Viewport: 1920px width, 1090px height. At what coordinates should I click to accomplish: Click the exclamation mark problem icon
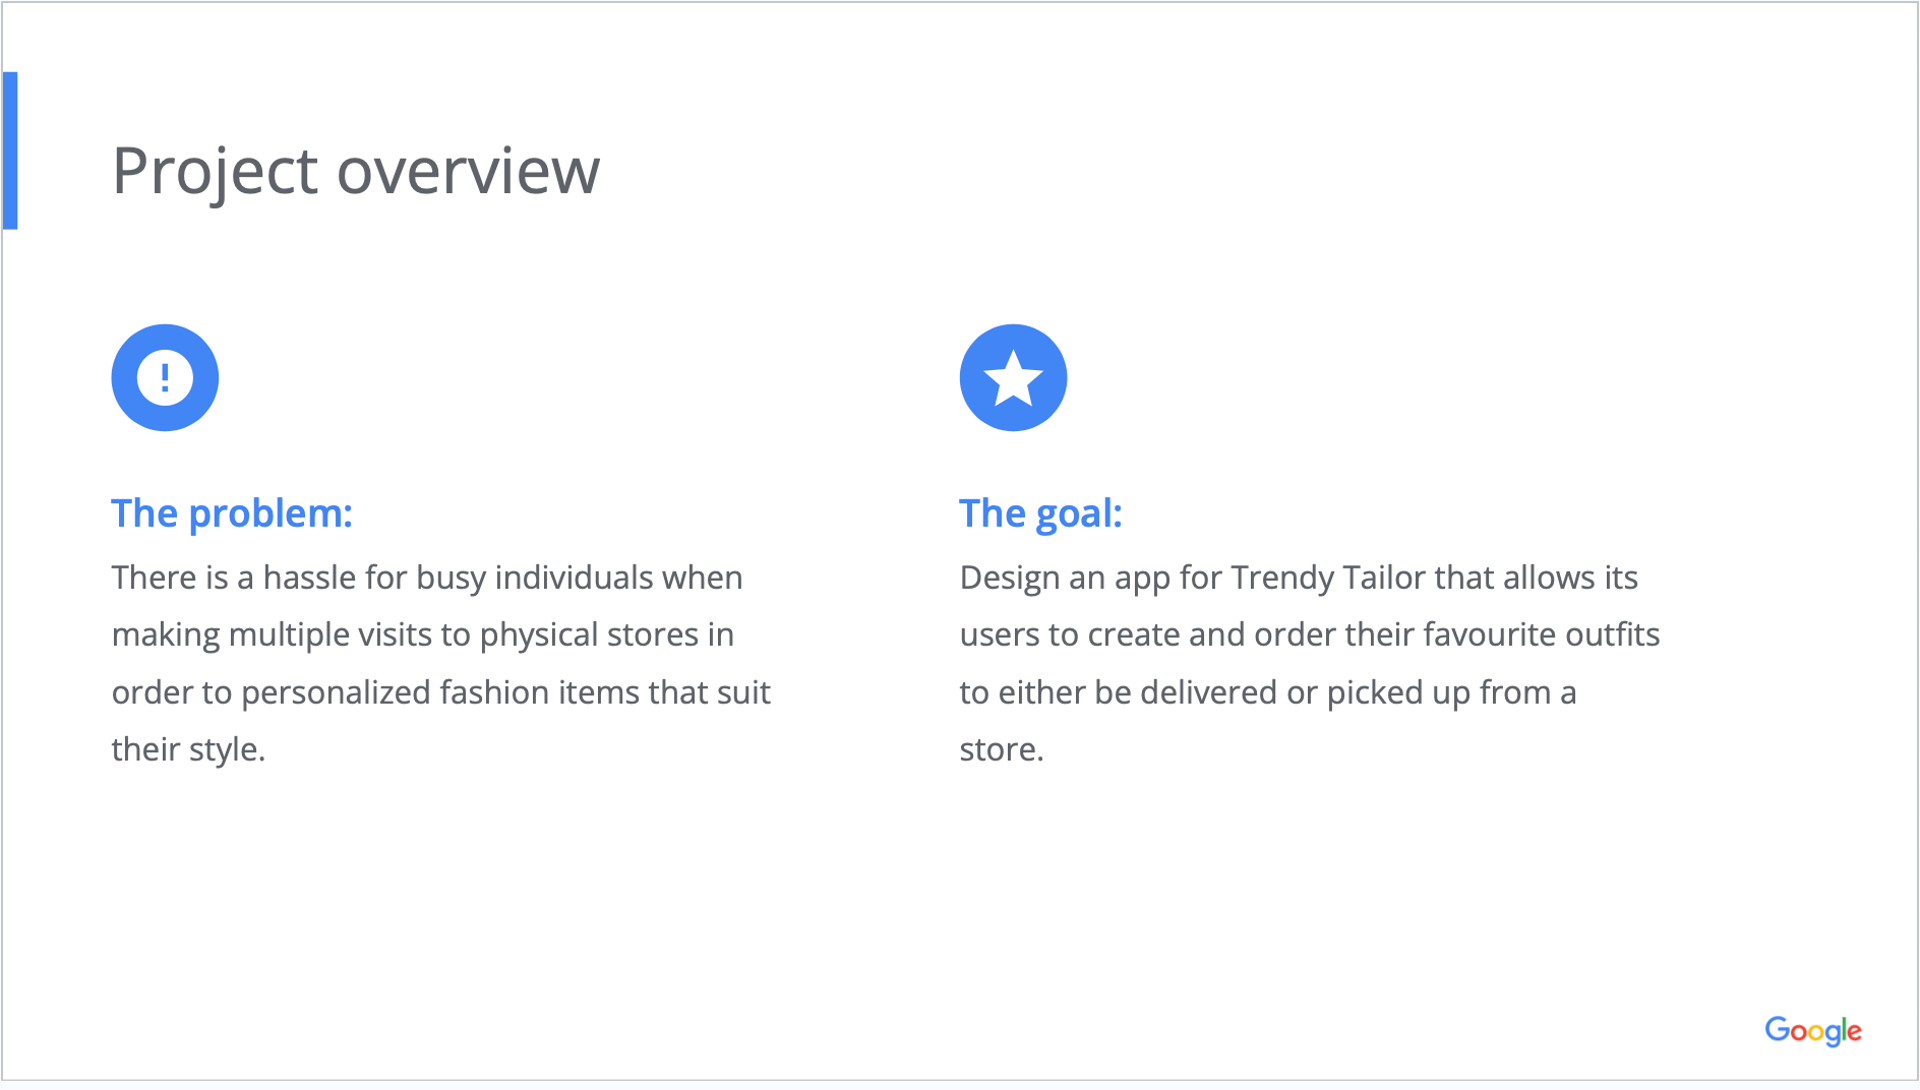(x=165, y=378)
